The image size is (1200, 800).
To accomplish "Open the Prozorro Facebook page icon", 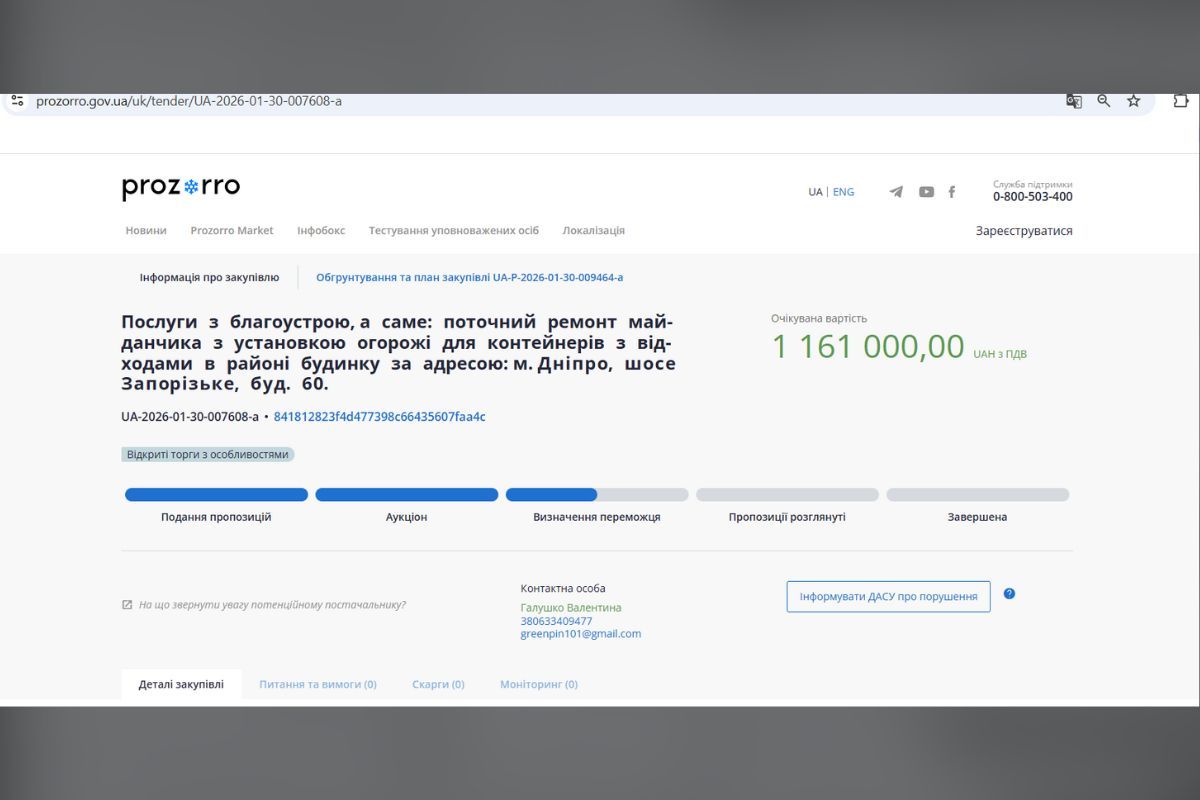I will [951, 191].
